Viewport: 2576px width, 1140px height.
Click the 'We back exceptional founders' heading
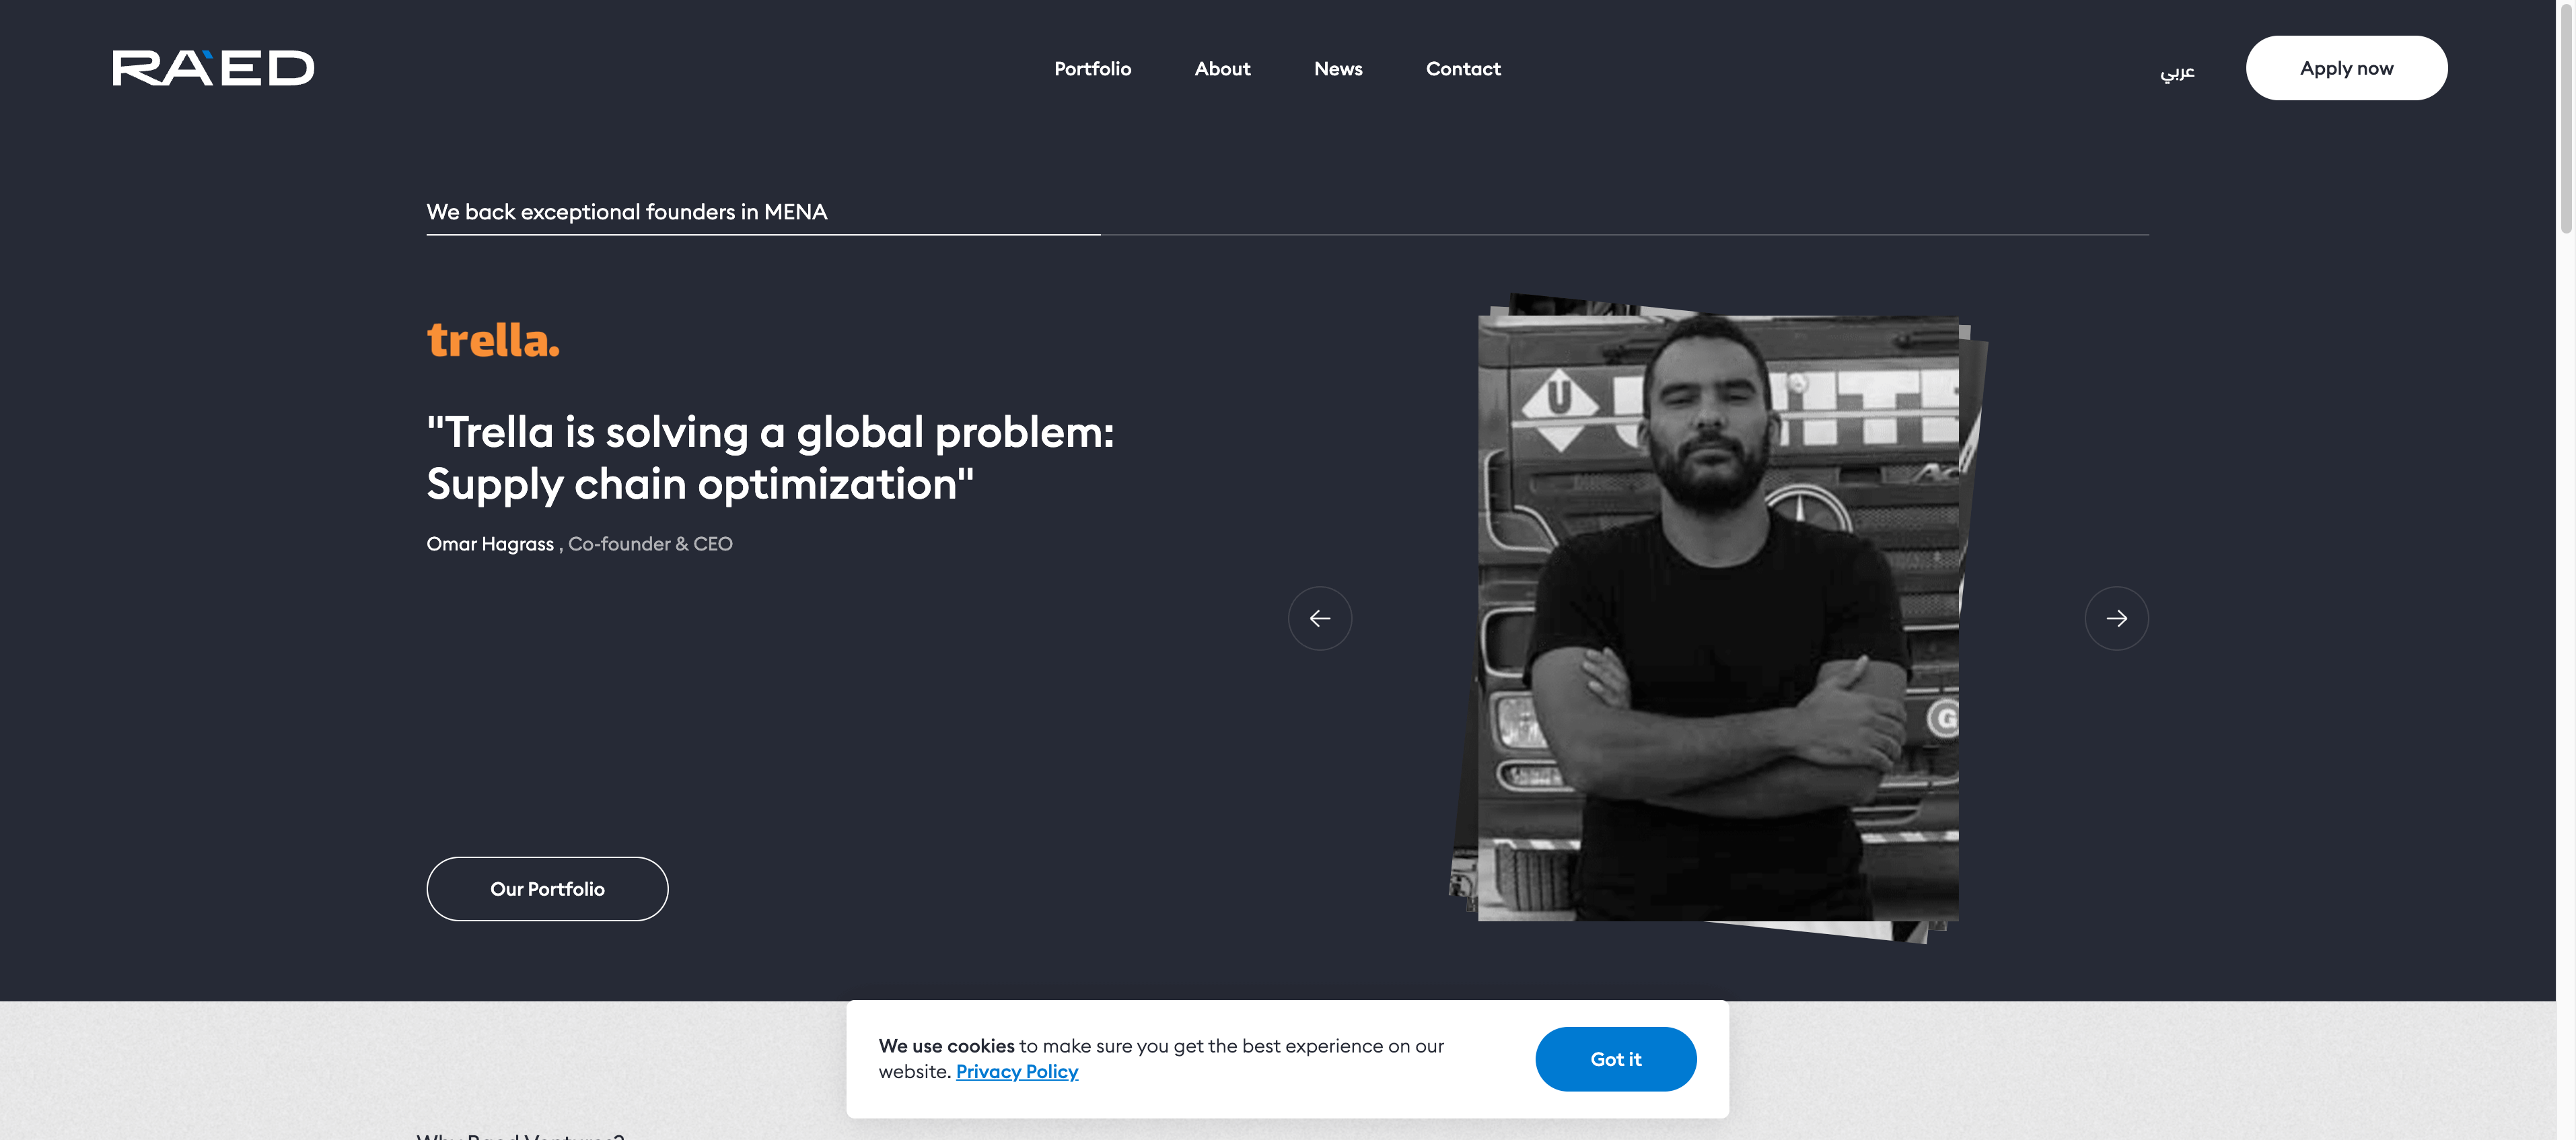626,212
